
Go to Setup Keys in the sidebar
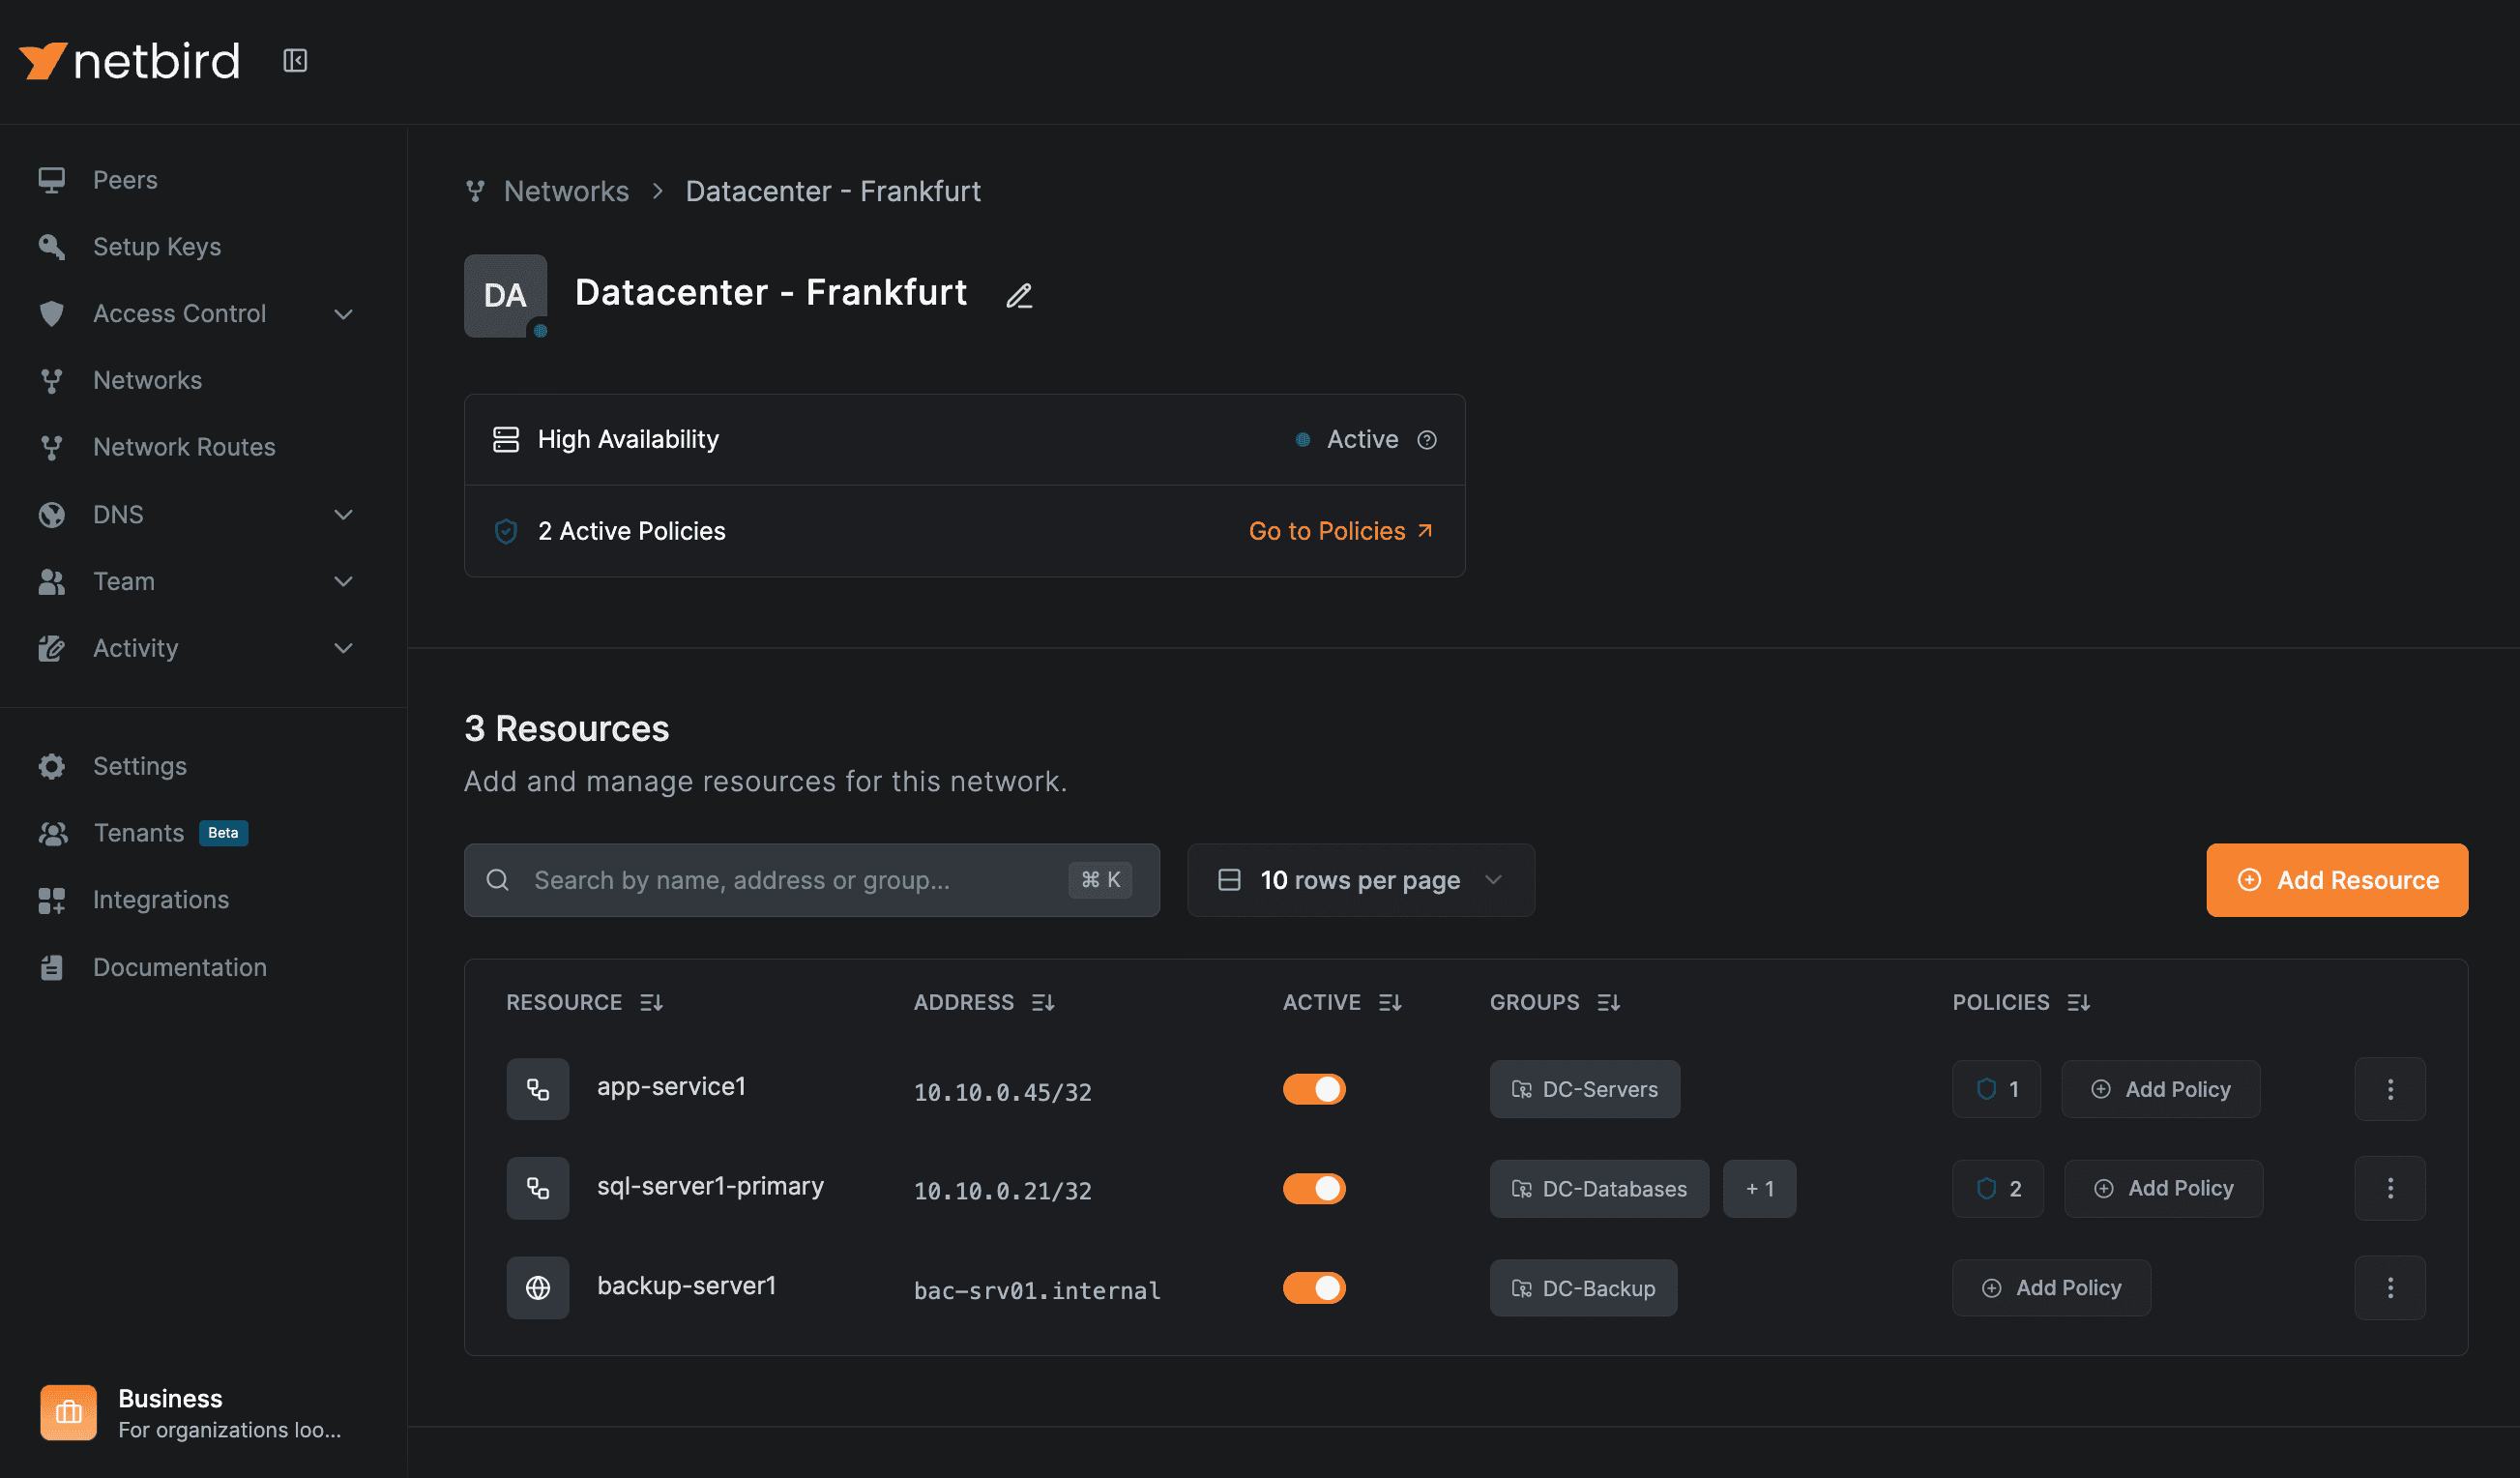[157, 247]
